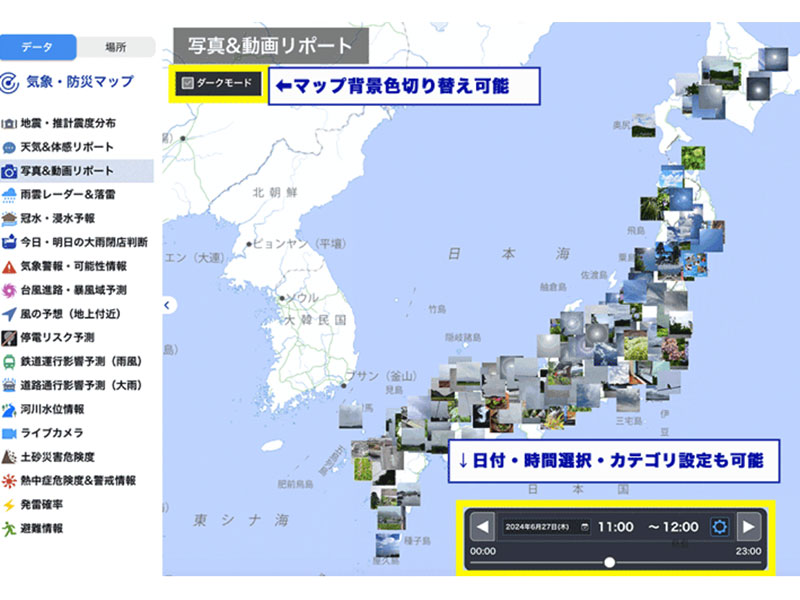This screenshot has height=600, width=800.
Task: Switch to the 場所 tab
Action: 115,47
